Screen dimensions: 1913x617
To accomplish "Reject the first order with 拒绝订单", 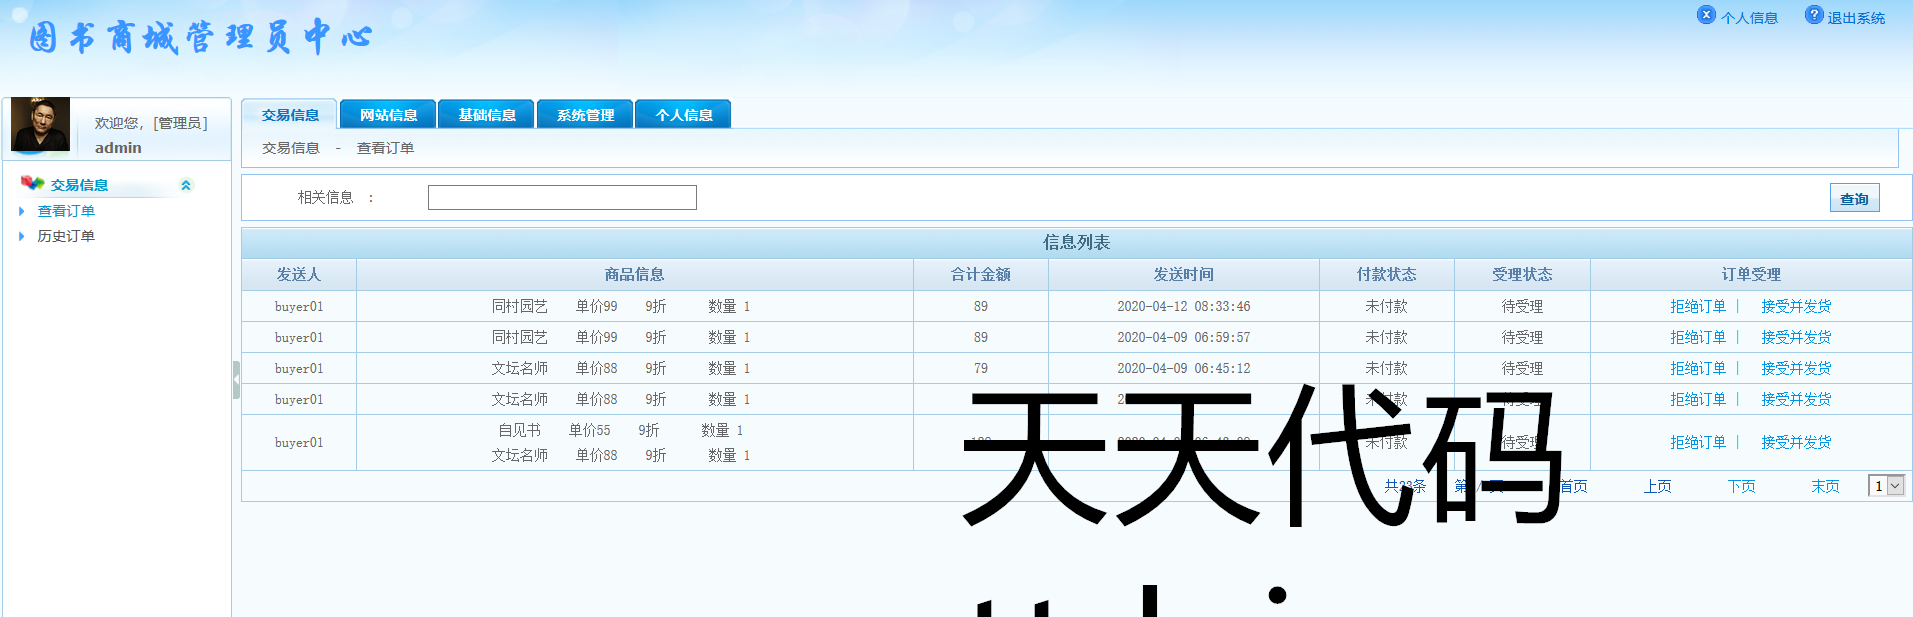I will [x=1697, y=306].
